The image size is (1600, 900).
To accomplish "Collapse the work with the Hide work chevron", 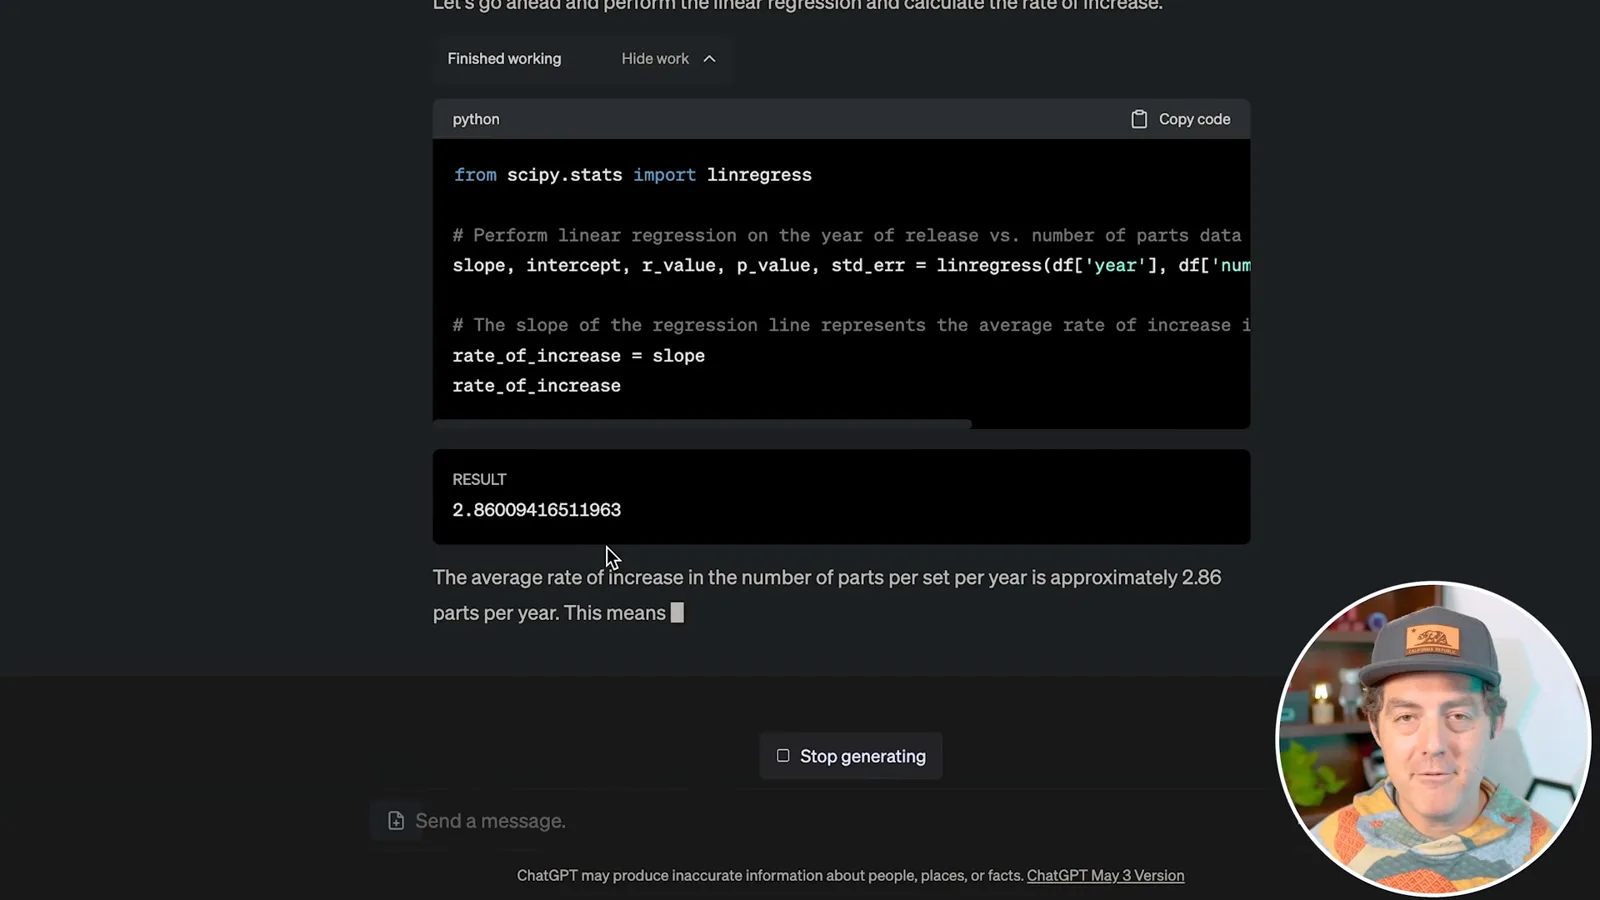I will click(709, 59).
